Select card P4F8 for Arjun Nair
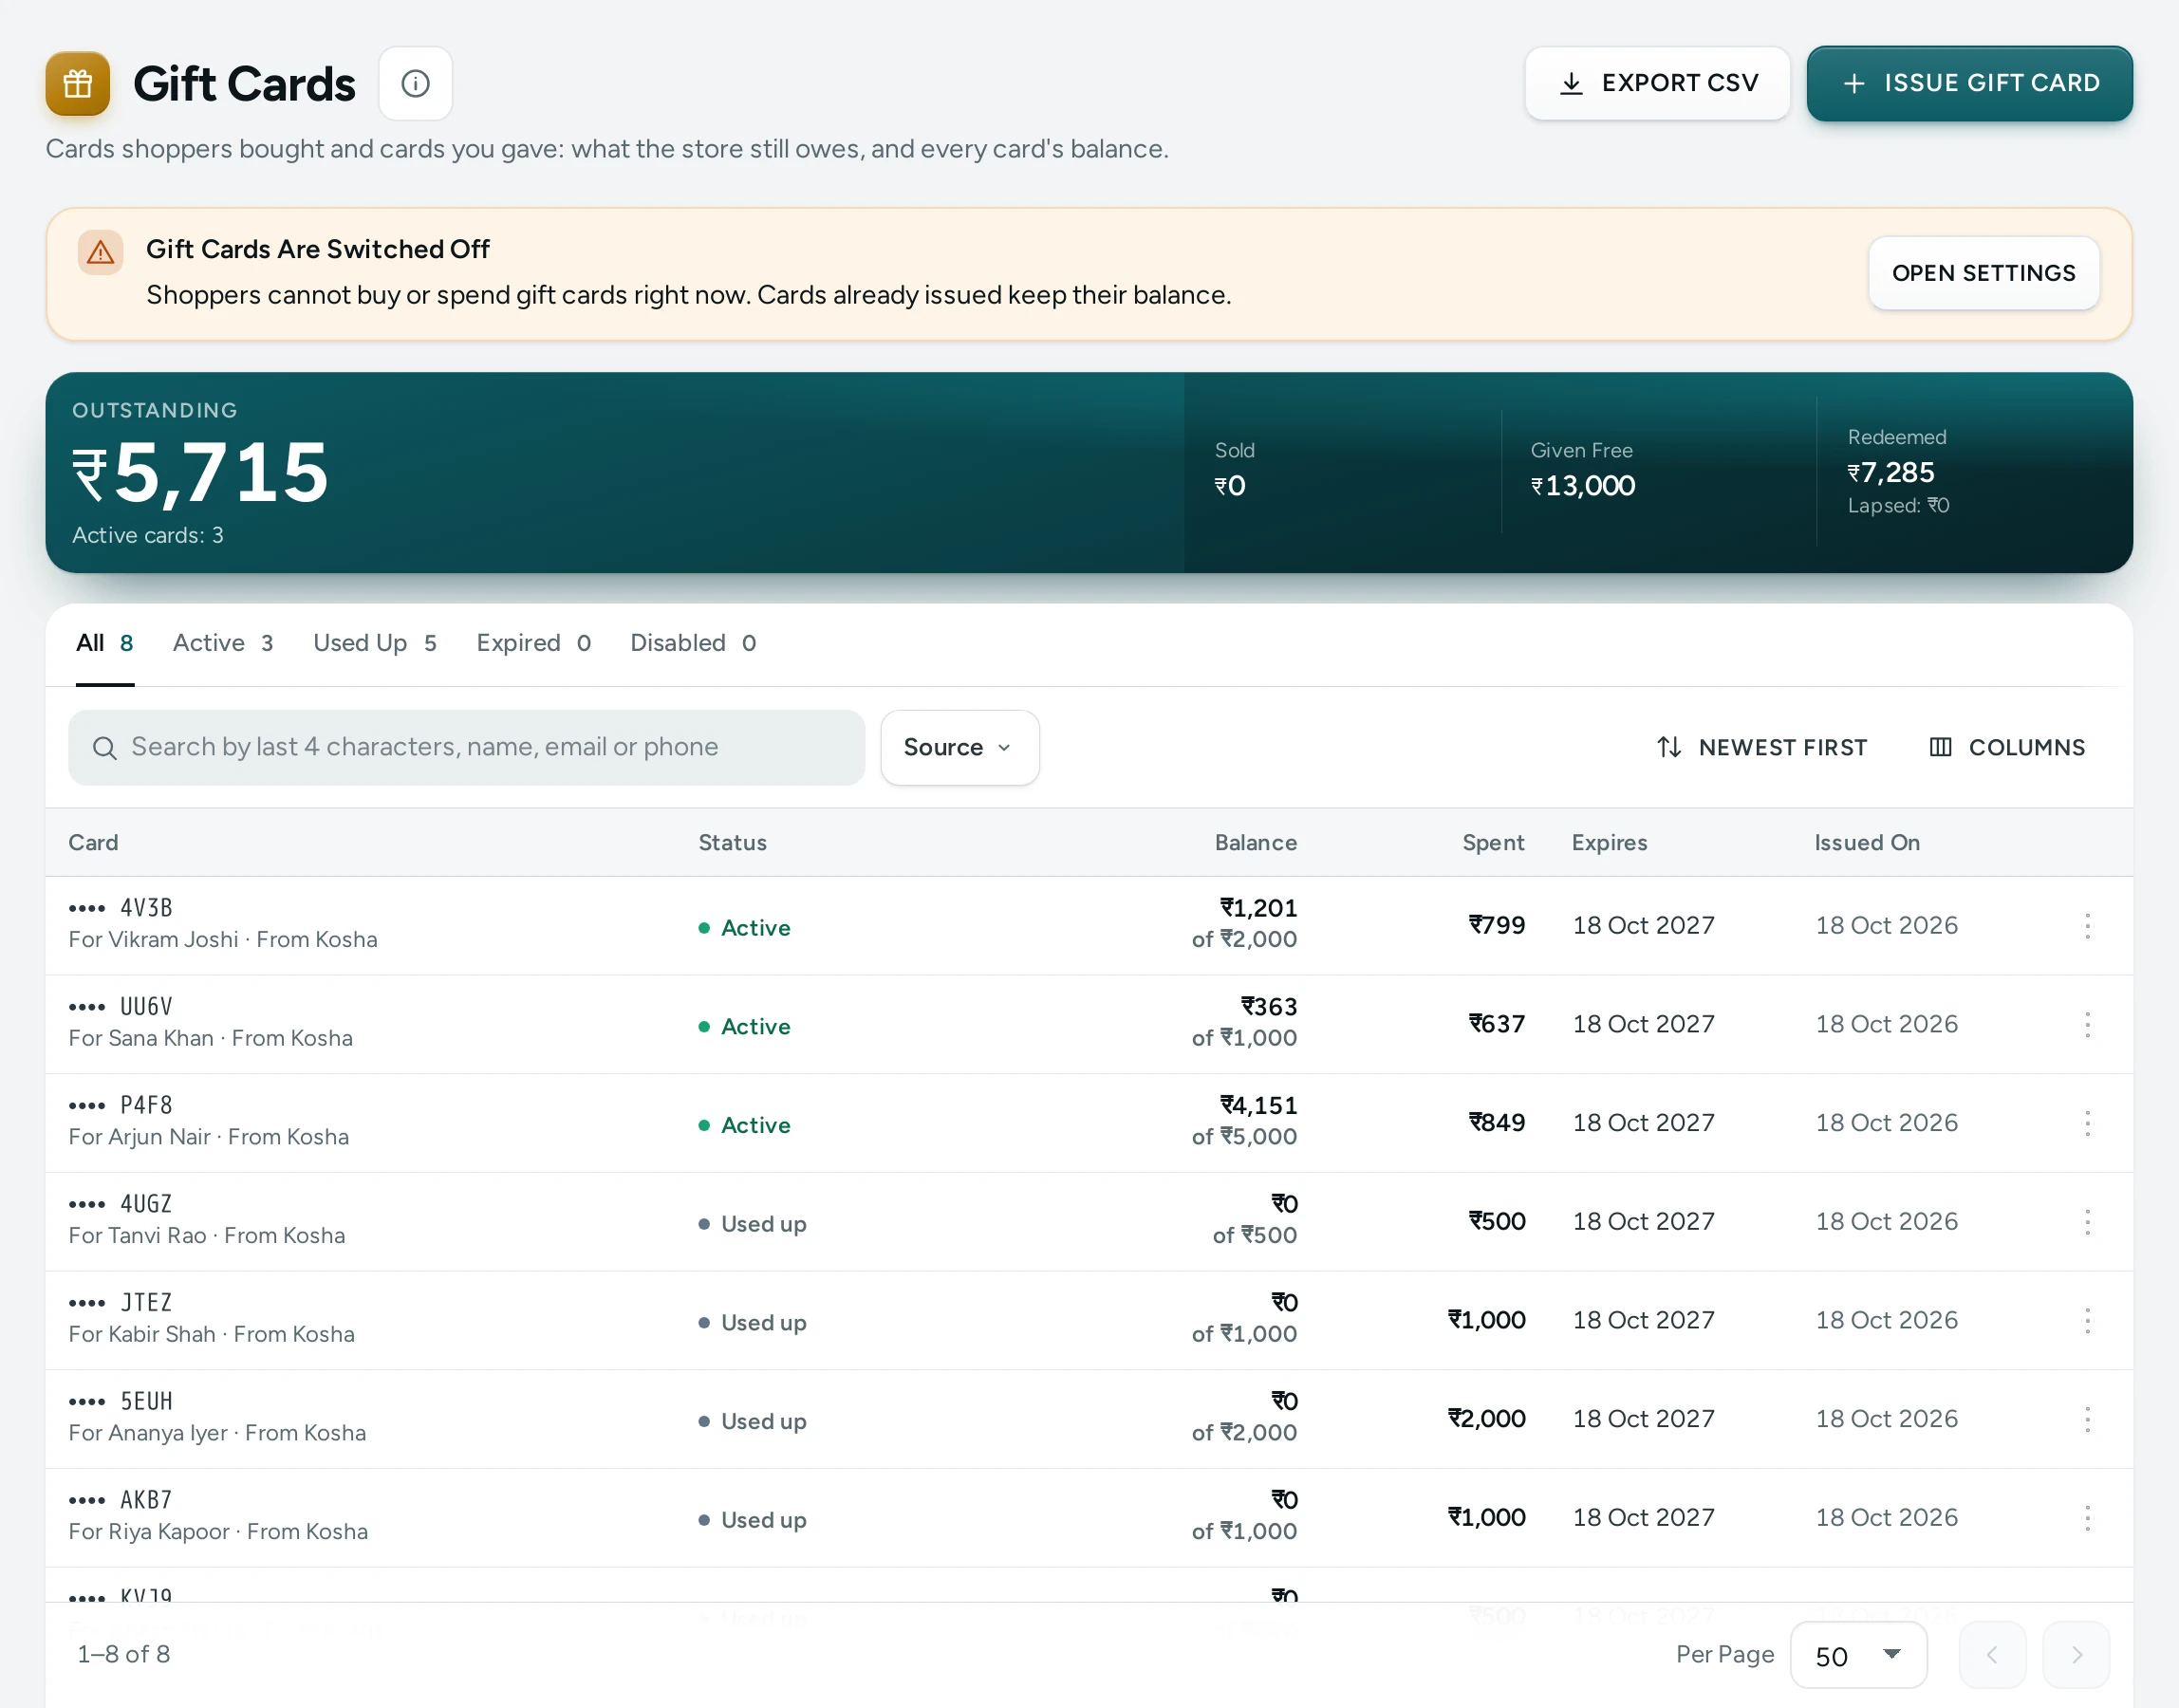 pyautogui.click(x=1089, y=1123)
